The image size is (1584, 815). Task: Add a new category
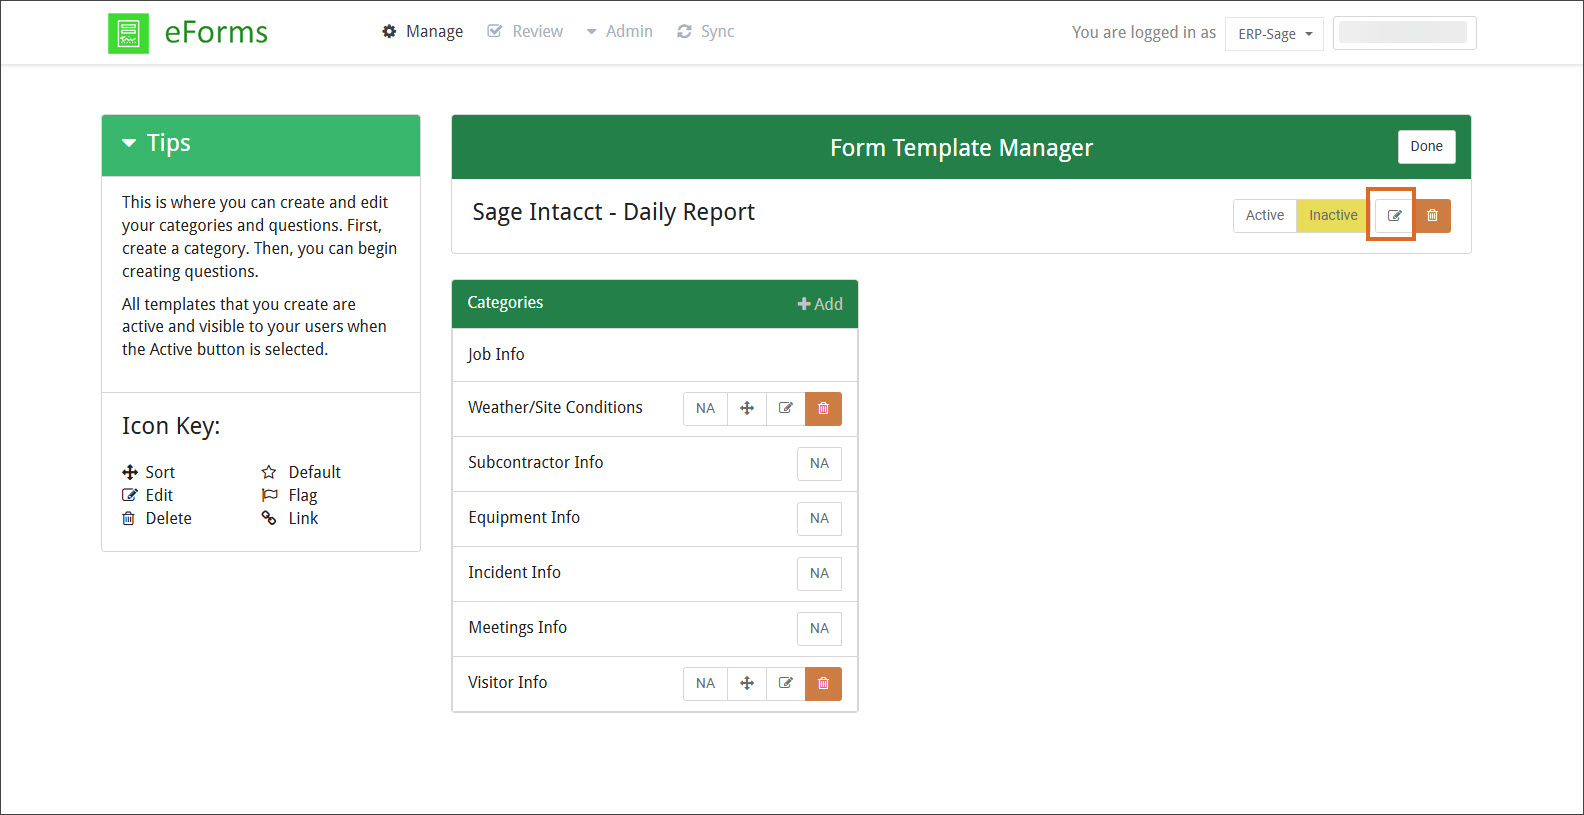(820, 304)
